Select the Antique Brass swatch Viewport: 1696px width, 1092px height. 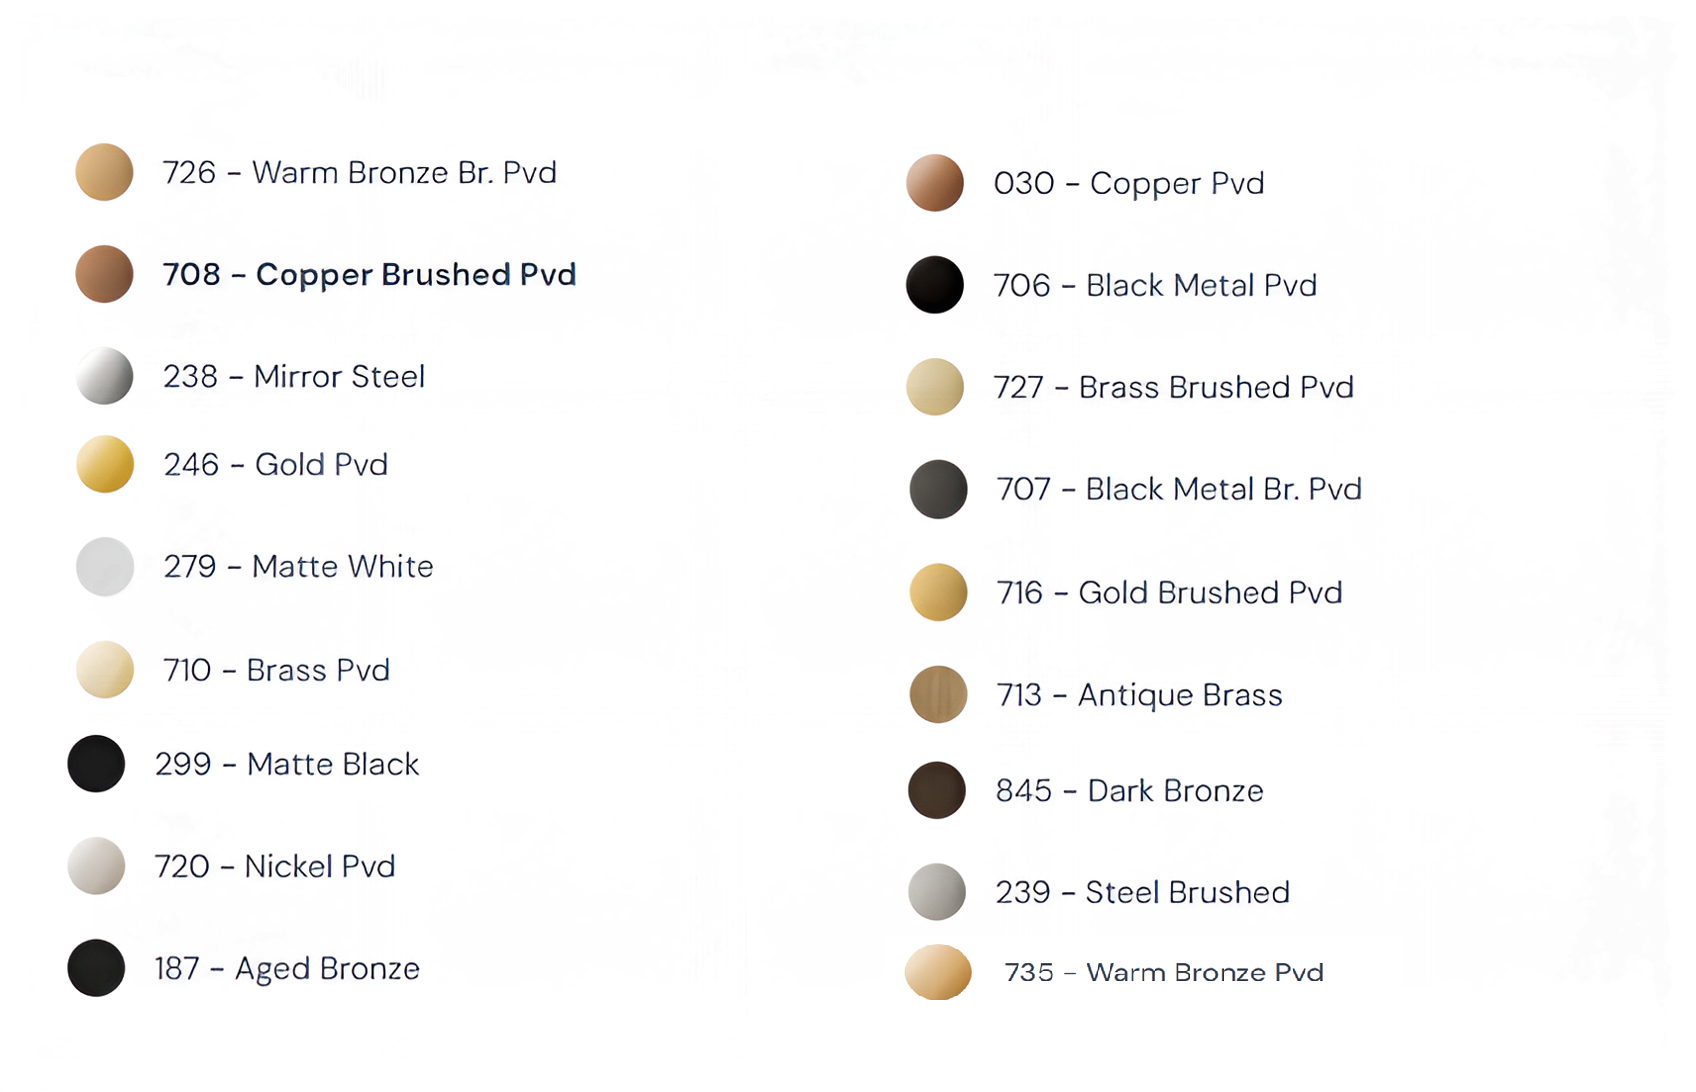pyautogui.click(x=938, y=694)
